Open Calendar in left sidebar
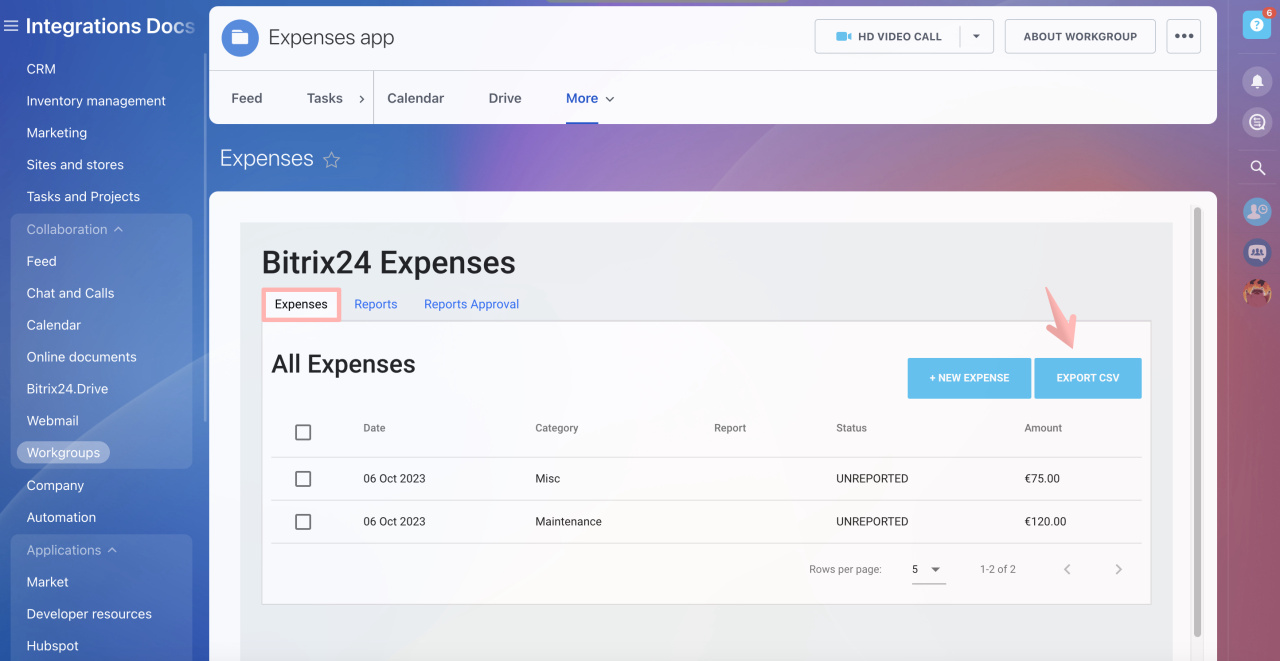This screenshot has width=1280, height=661. 54,325
